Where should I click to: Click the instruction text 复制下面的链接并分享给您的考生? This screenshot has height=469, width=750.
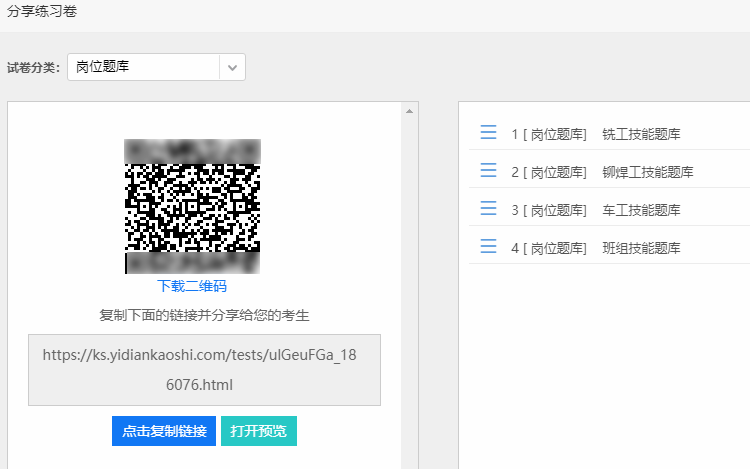204,316
